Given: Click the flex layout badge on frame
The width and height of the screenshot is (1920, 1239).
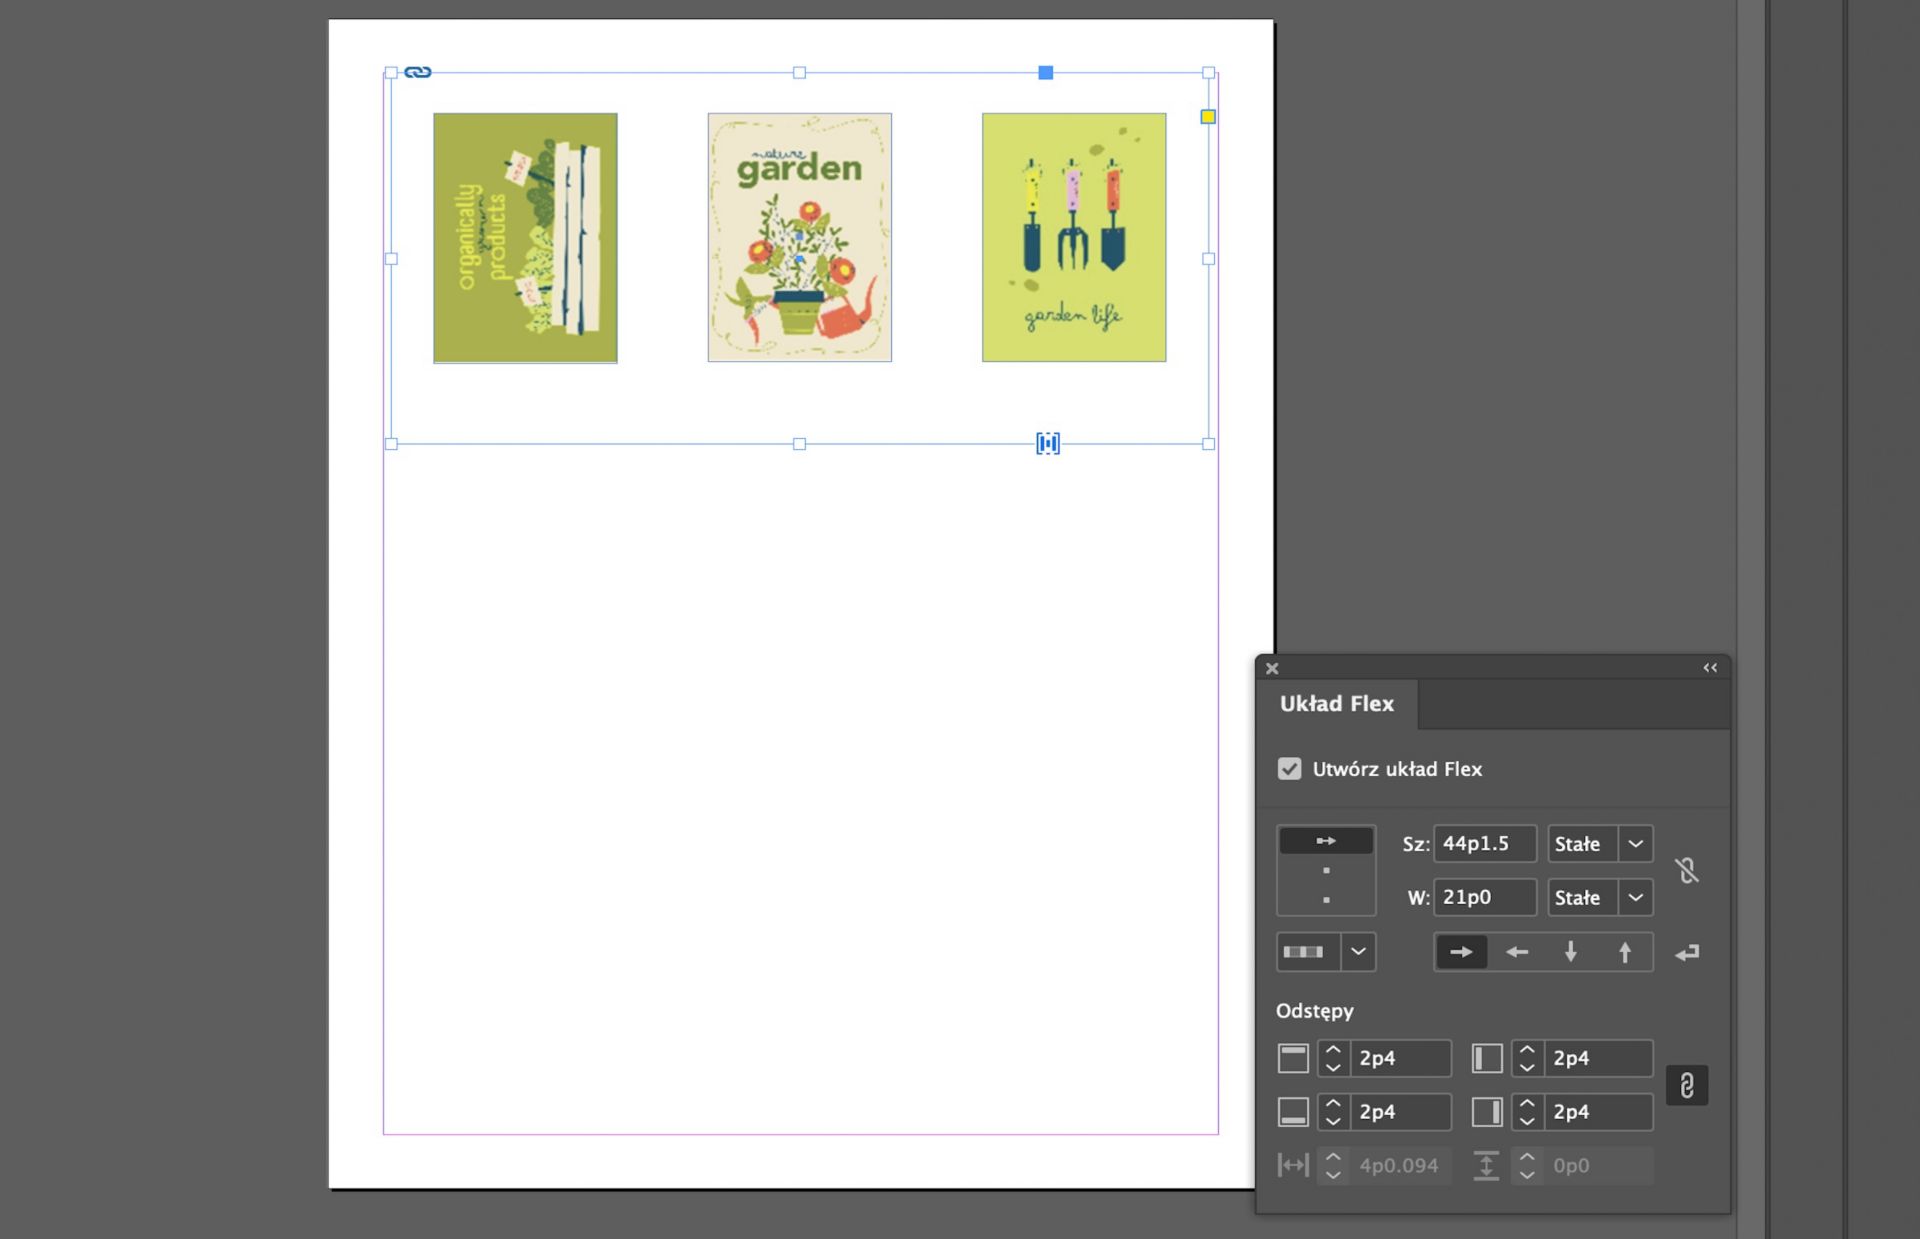Looking at the screenshot, I should pyautogui.click(x=1047, y=443).
